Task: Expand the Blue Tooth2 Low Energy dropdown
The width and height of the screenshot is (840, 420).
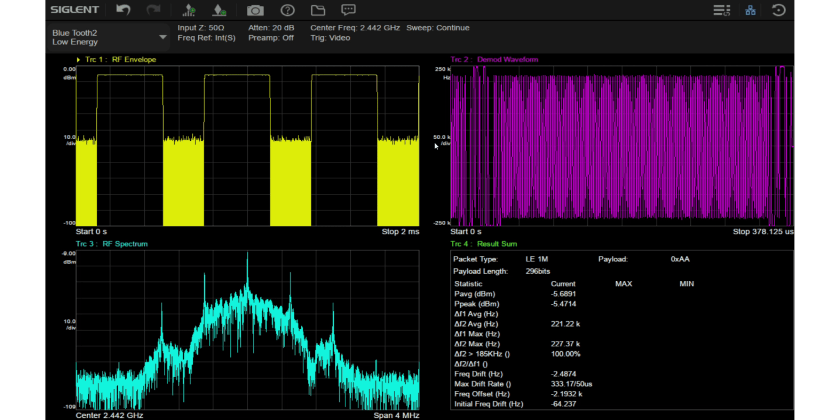Action: coord(109,38)
